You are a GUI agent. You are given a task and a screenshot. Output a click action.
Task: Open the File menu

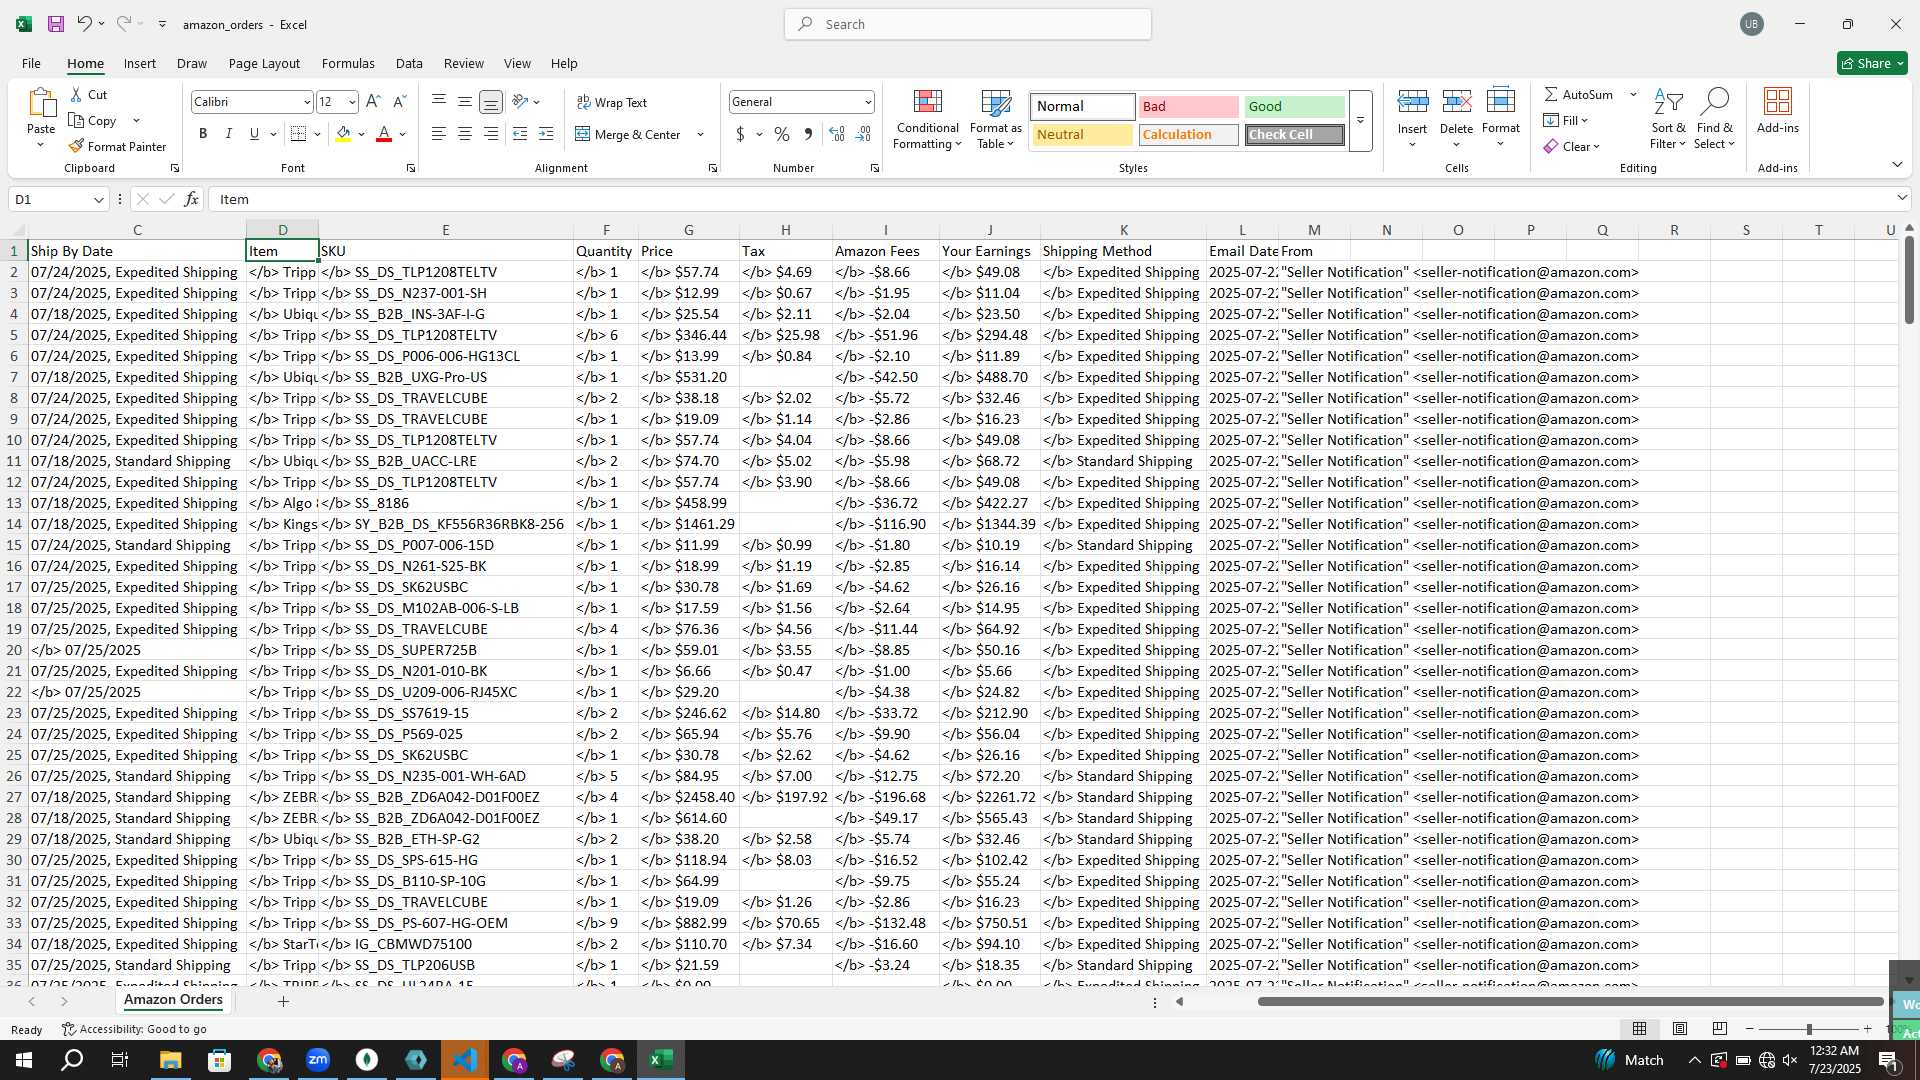pos(31,63)
